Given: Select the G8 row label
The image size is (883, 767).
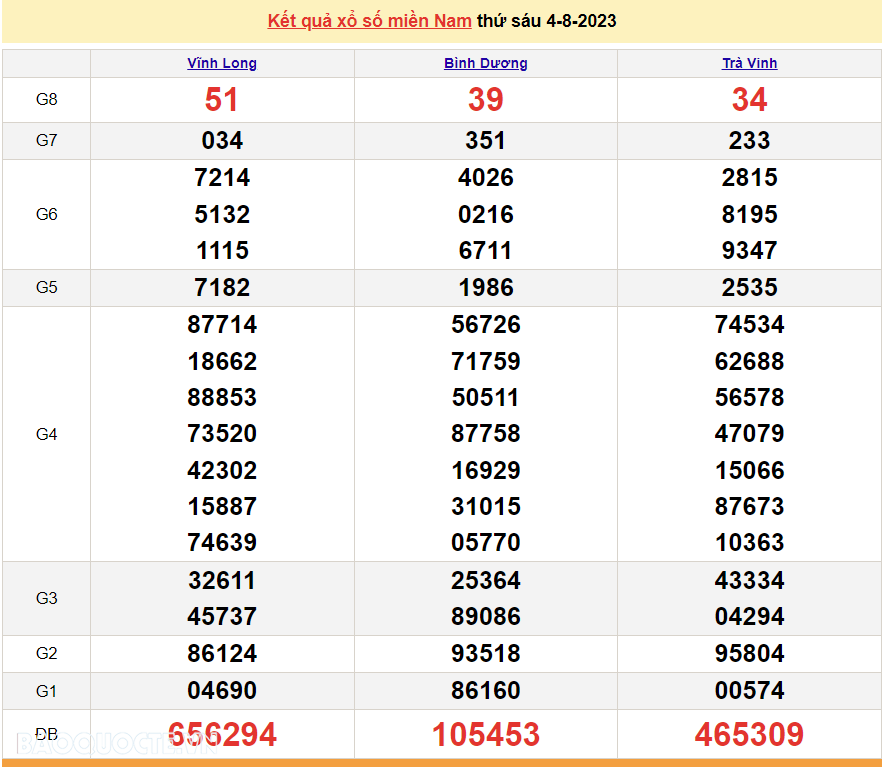Looking at the screenshot, I should [x=47, y=100].
